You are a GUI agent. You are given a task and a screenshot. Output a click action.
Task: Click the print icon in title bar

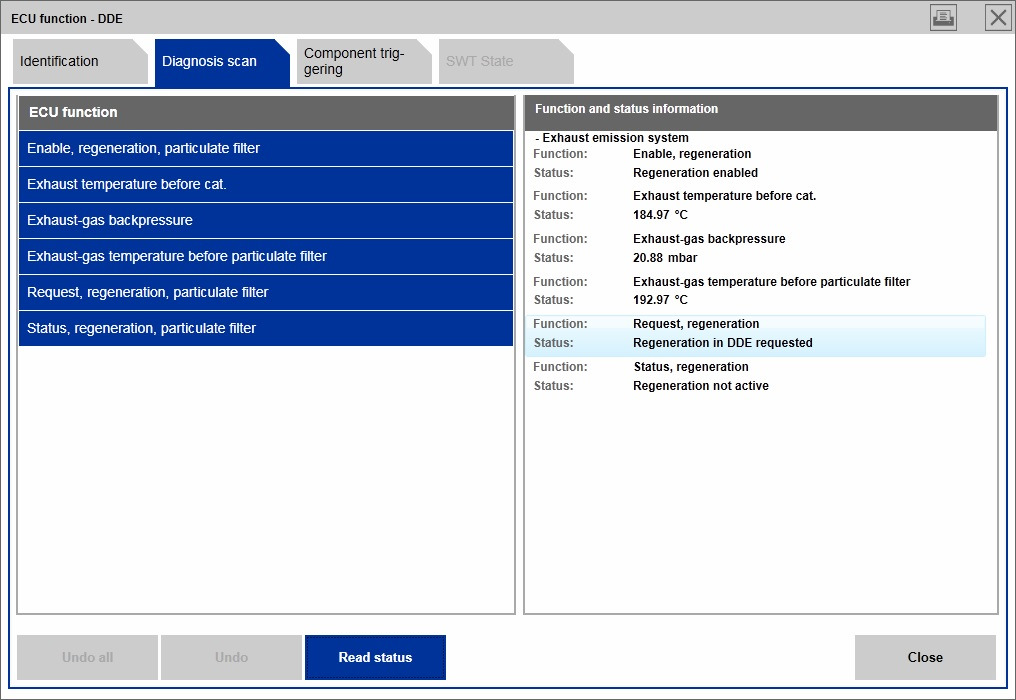943,17
